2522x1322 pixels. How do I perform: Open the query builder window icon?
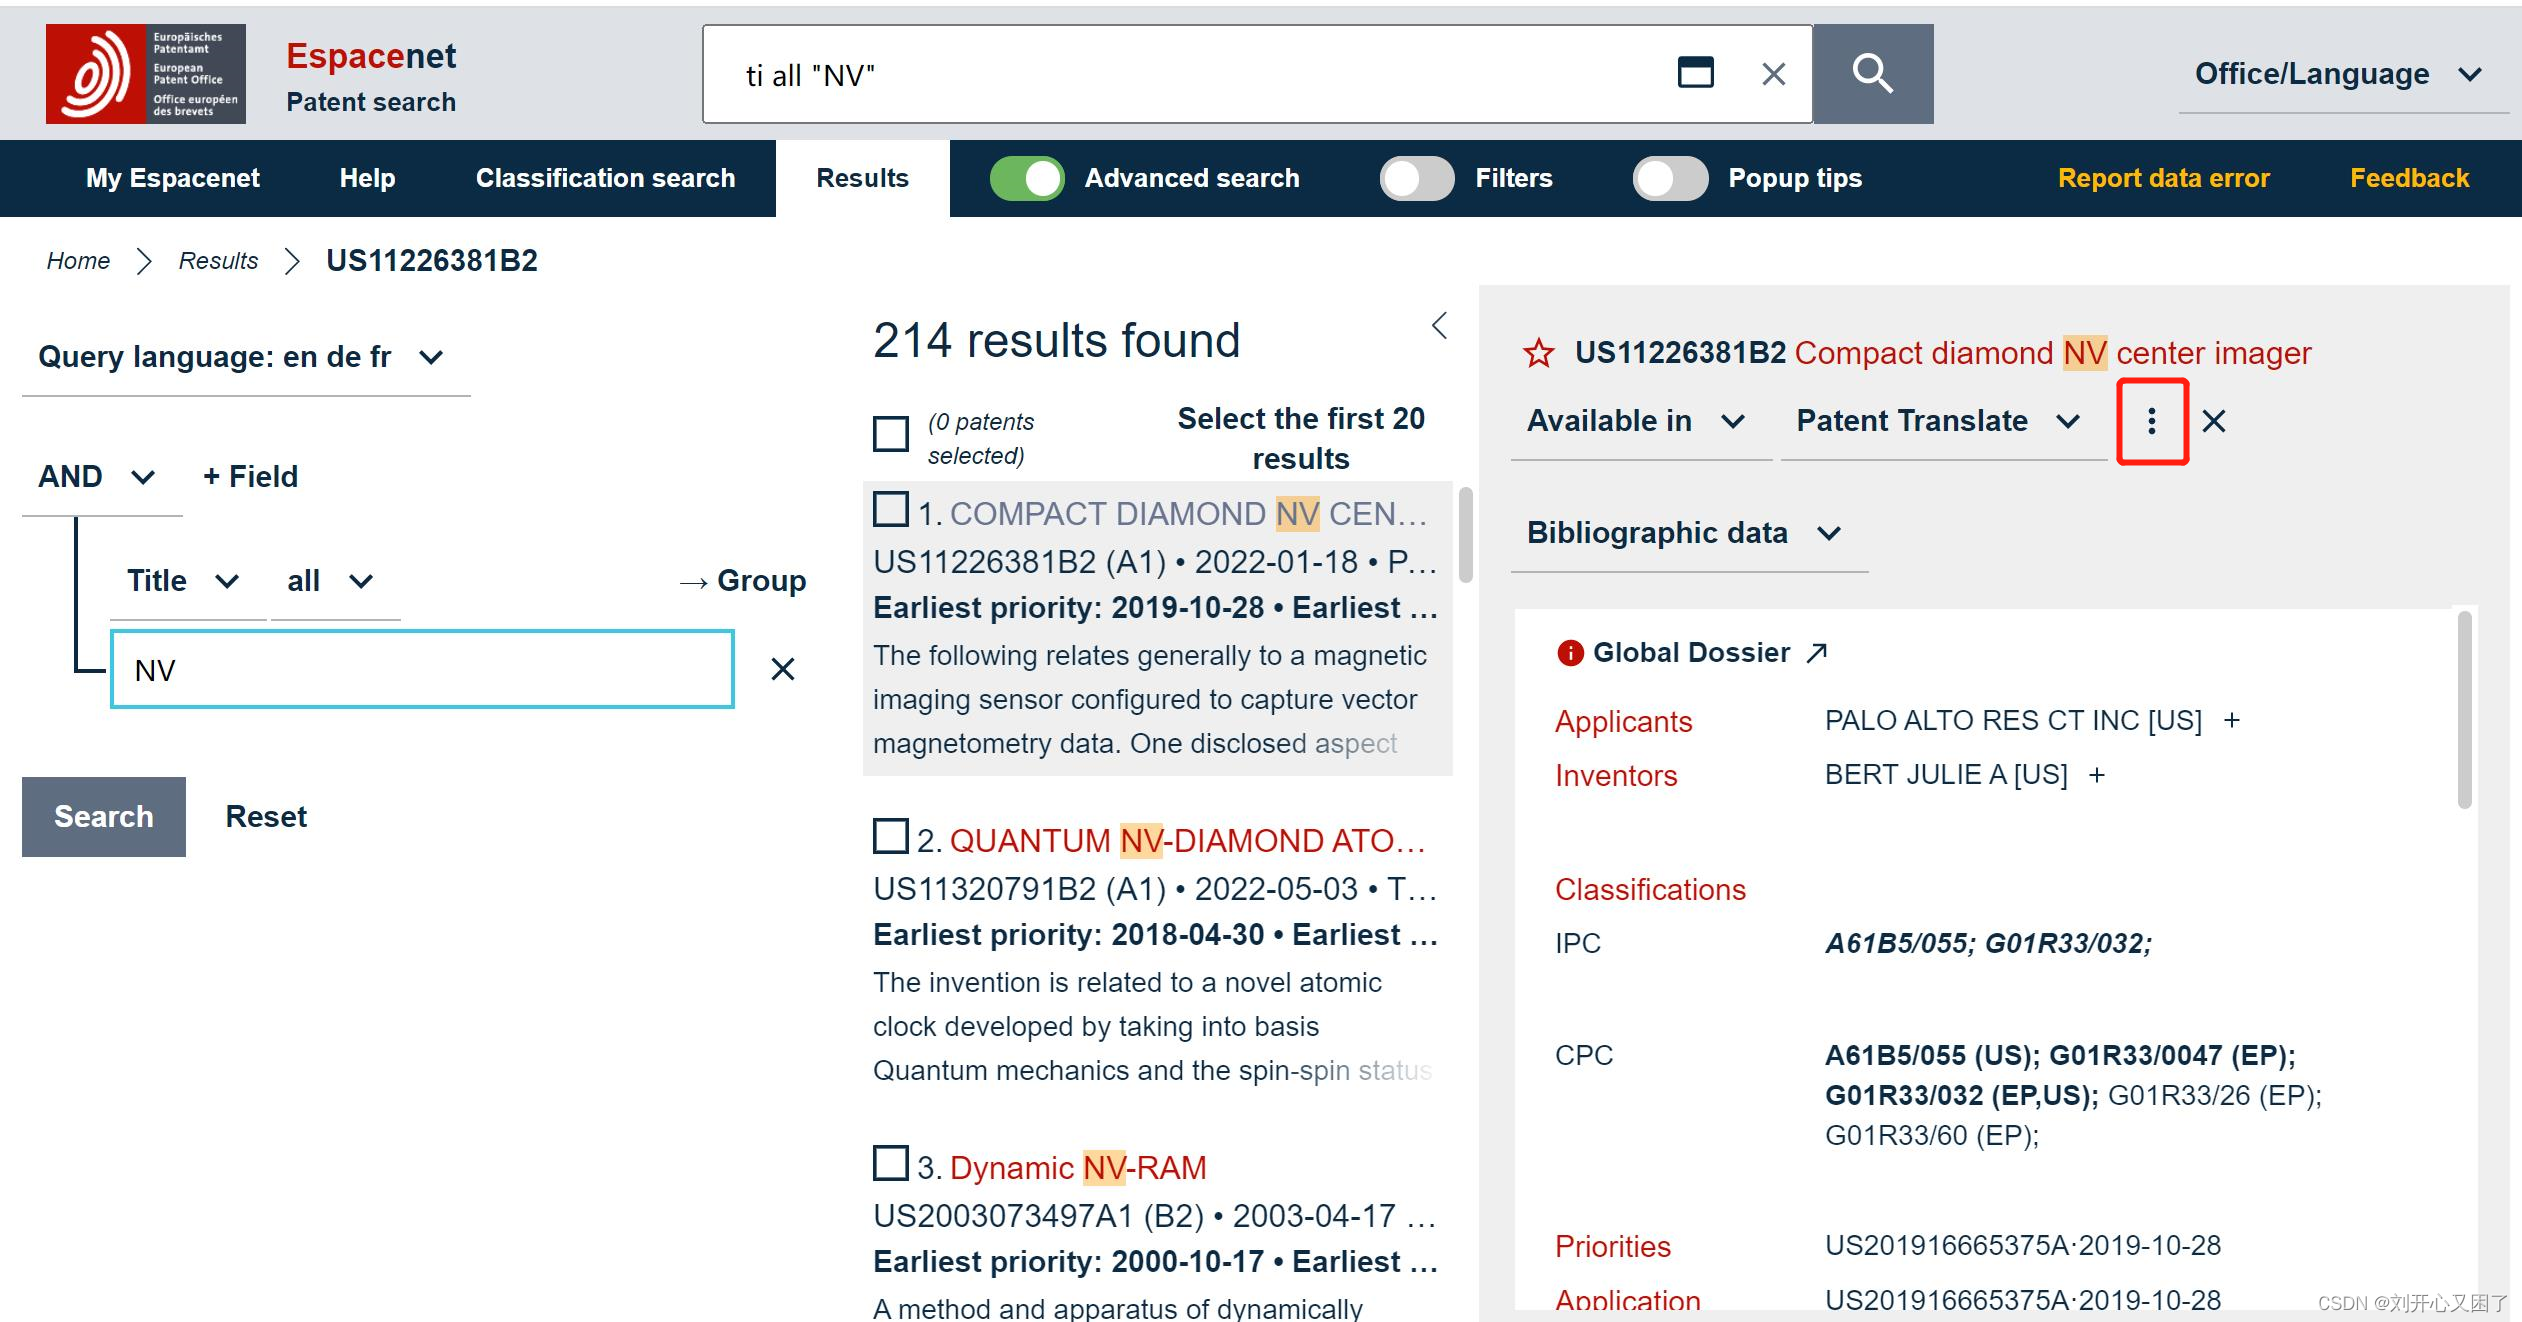[1695, 73]
